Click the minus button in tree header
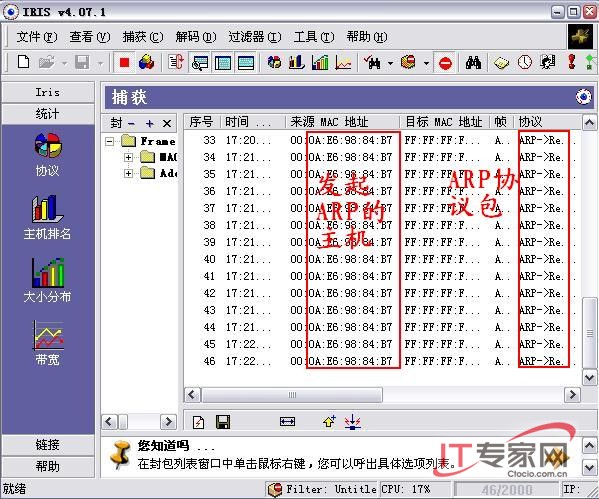 click(x=131, y=123)
